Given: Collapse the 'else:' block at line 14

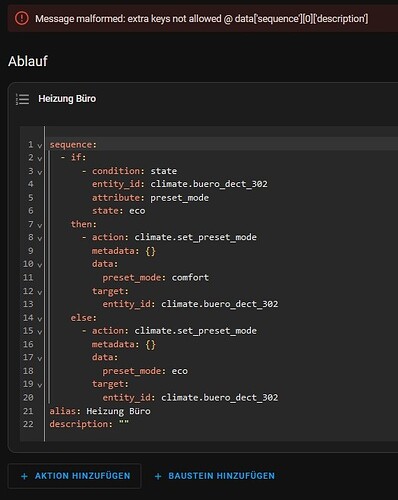Looking at the screenshot, I should 40,319.
